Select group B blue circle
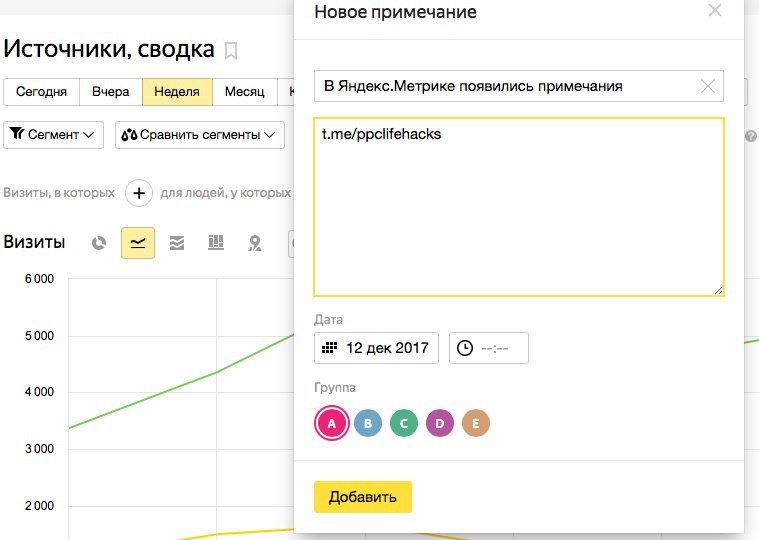The height and width of the screenshot is (540, 759). (368, 423)
